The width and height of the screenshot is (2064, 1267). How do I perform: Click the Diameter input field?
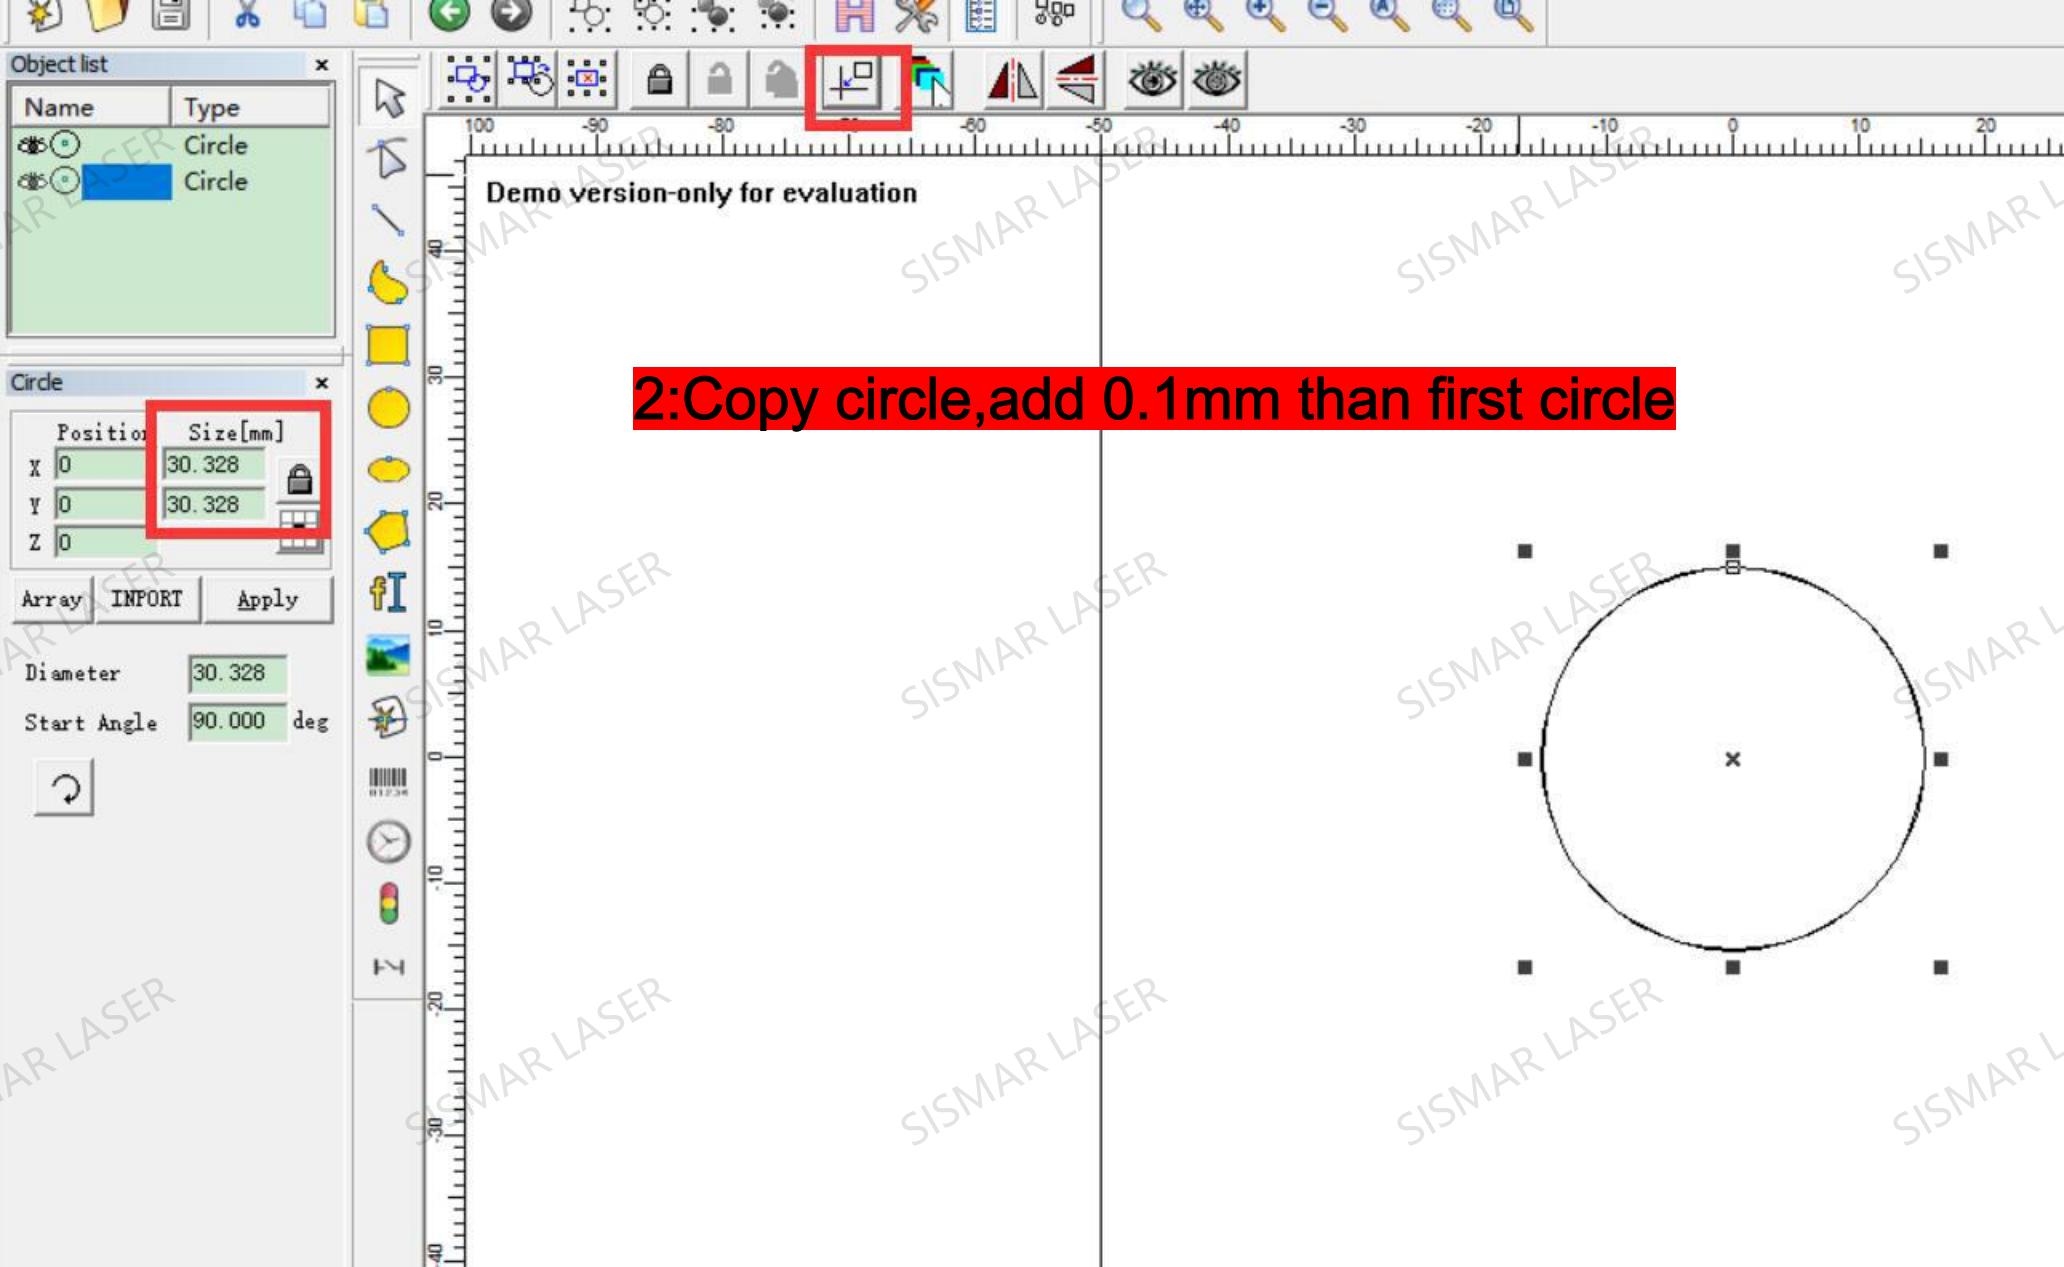point(236,673)
